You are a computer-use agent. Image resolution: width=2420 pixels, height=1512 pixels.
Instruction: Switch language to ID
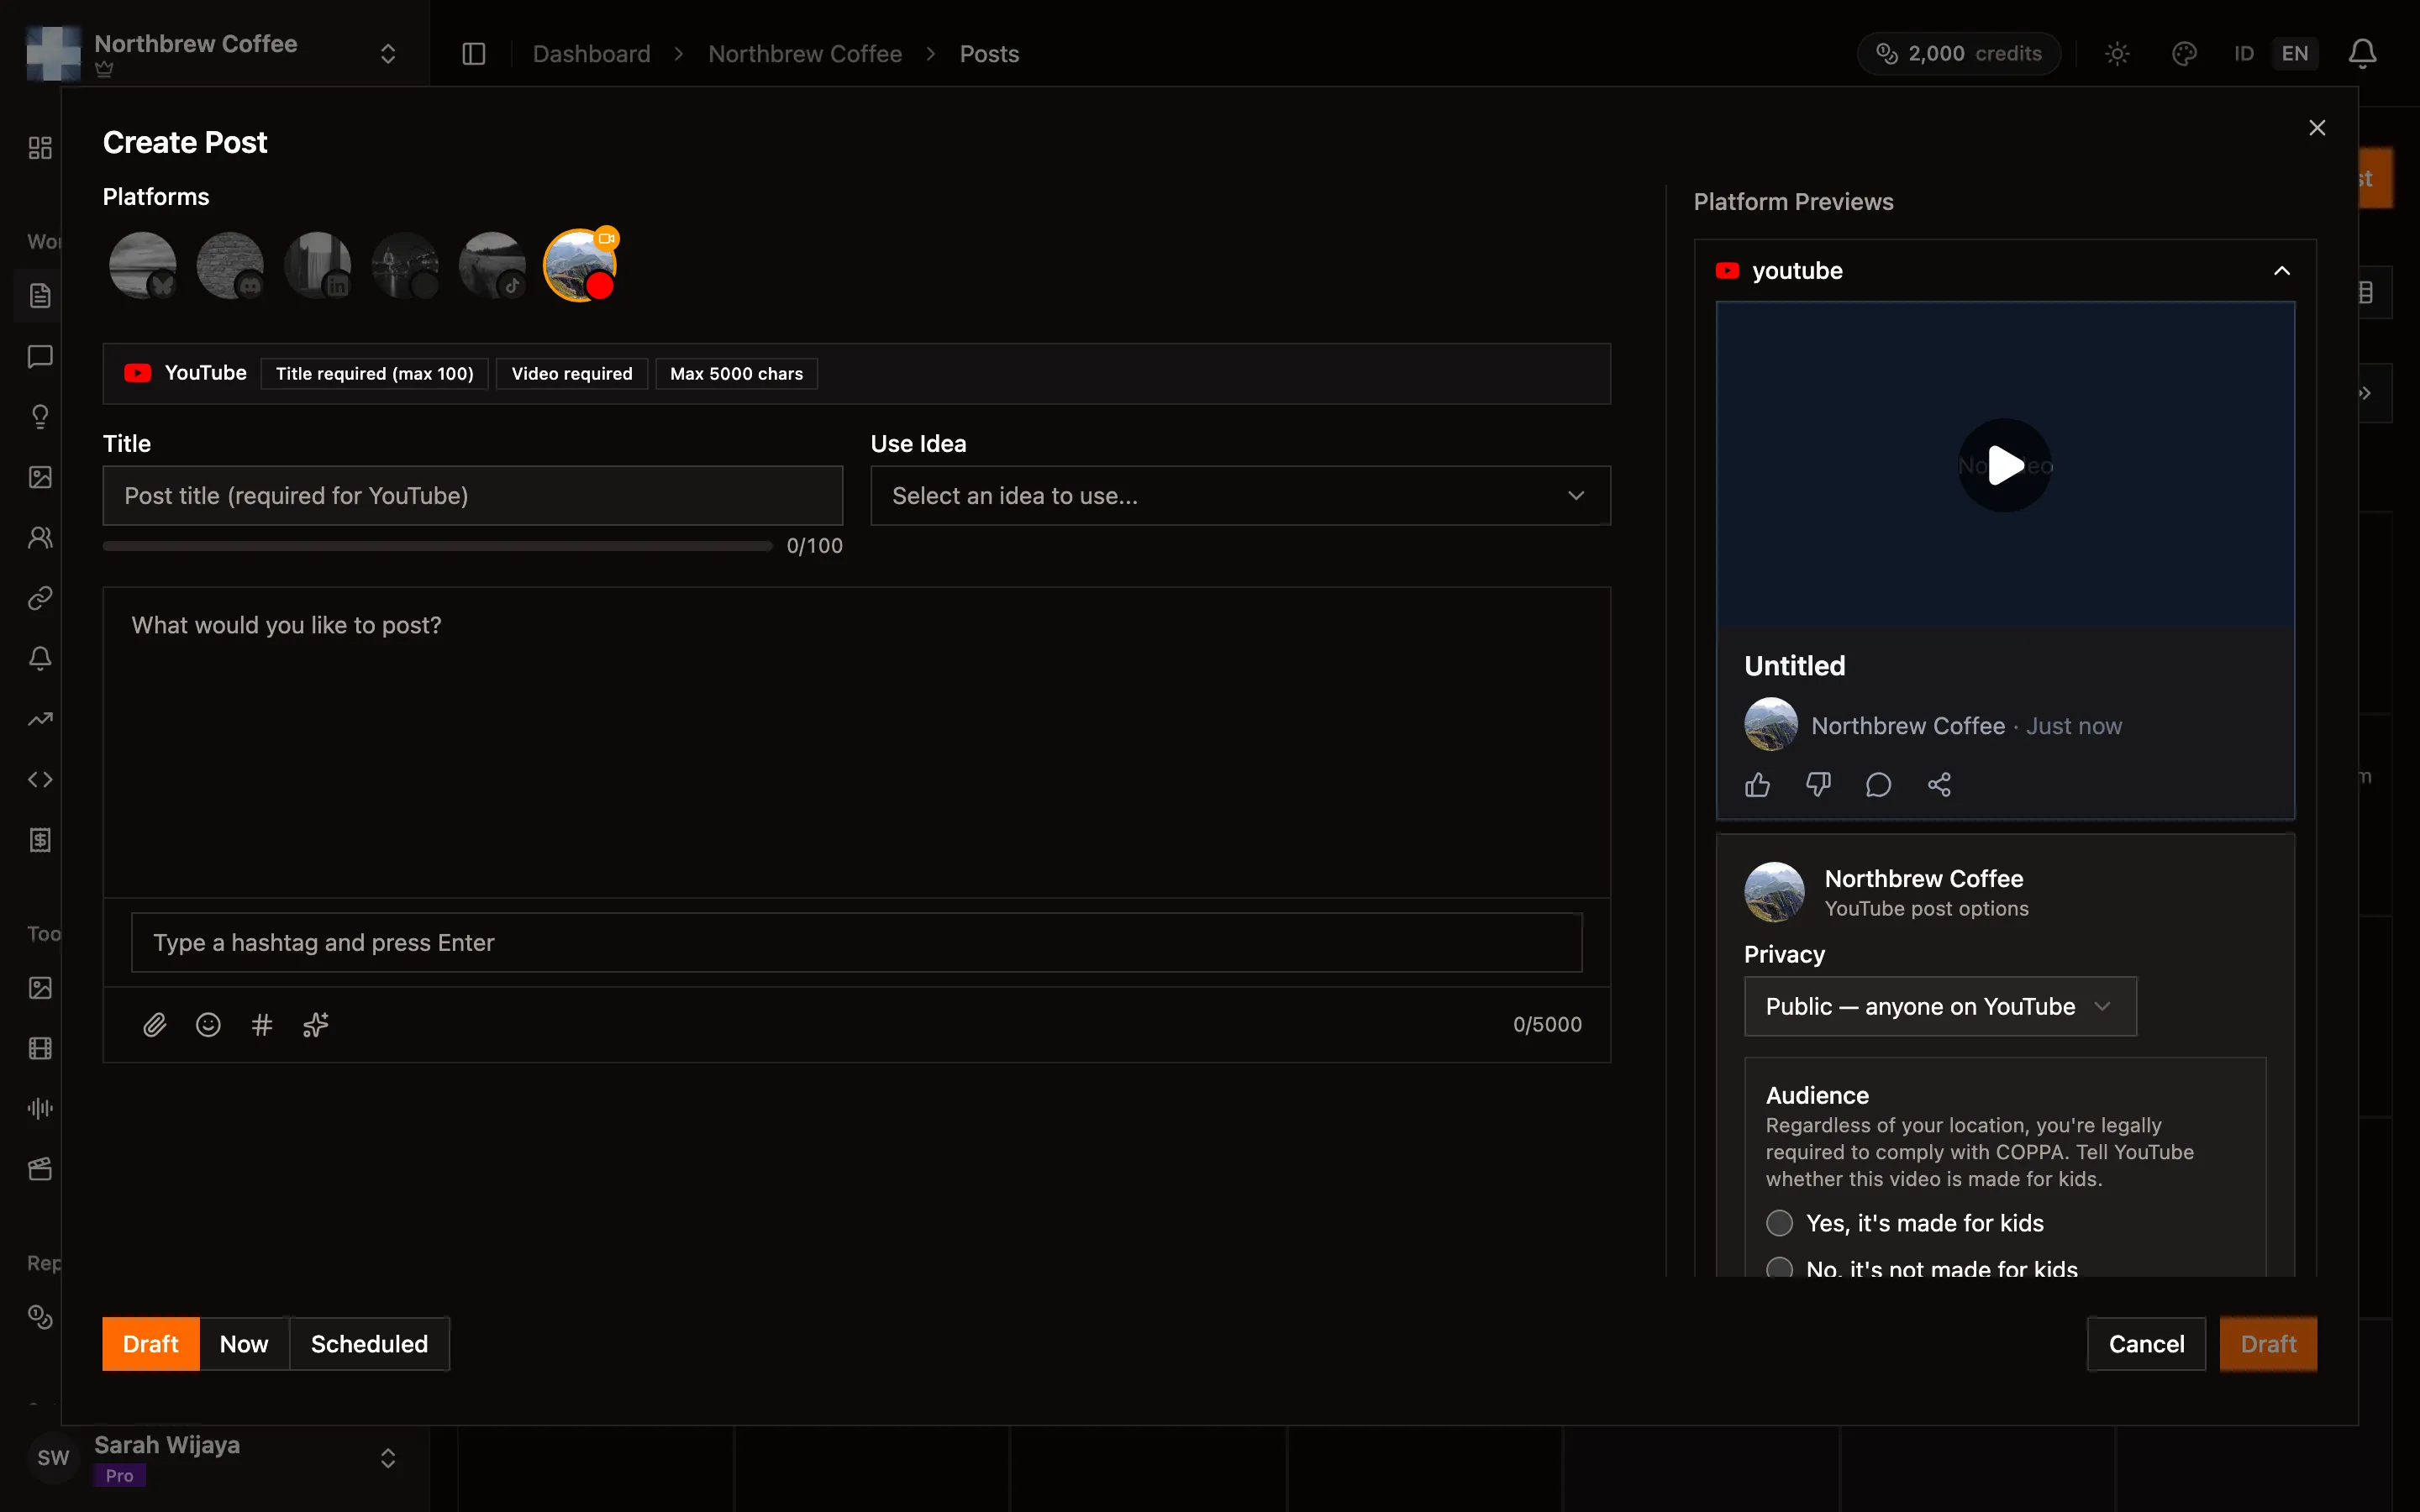(x=2244, y=54)
